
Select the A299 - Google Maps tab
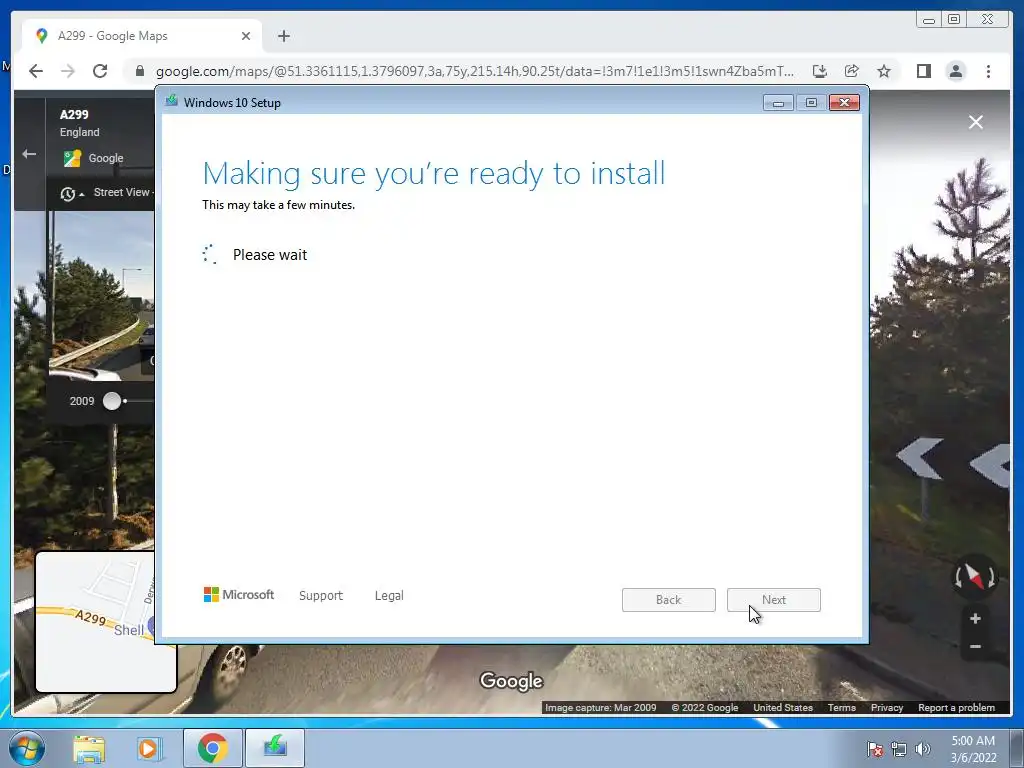(x=142, y=36)
